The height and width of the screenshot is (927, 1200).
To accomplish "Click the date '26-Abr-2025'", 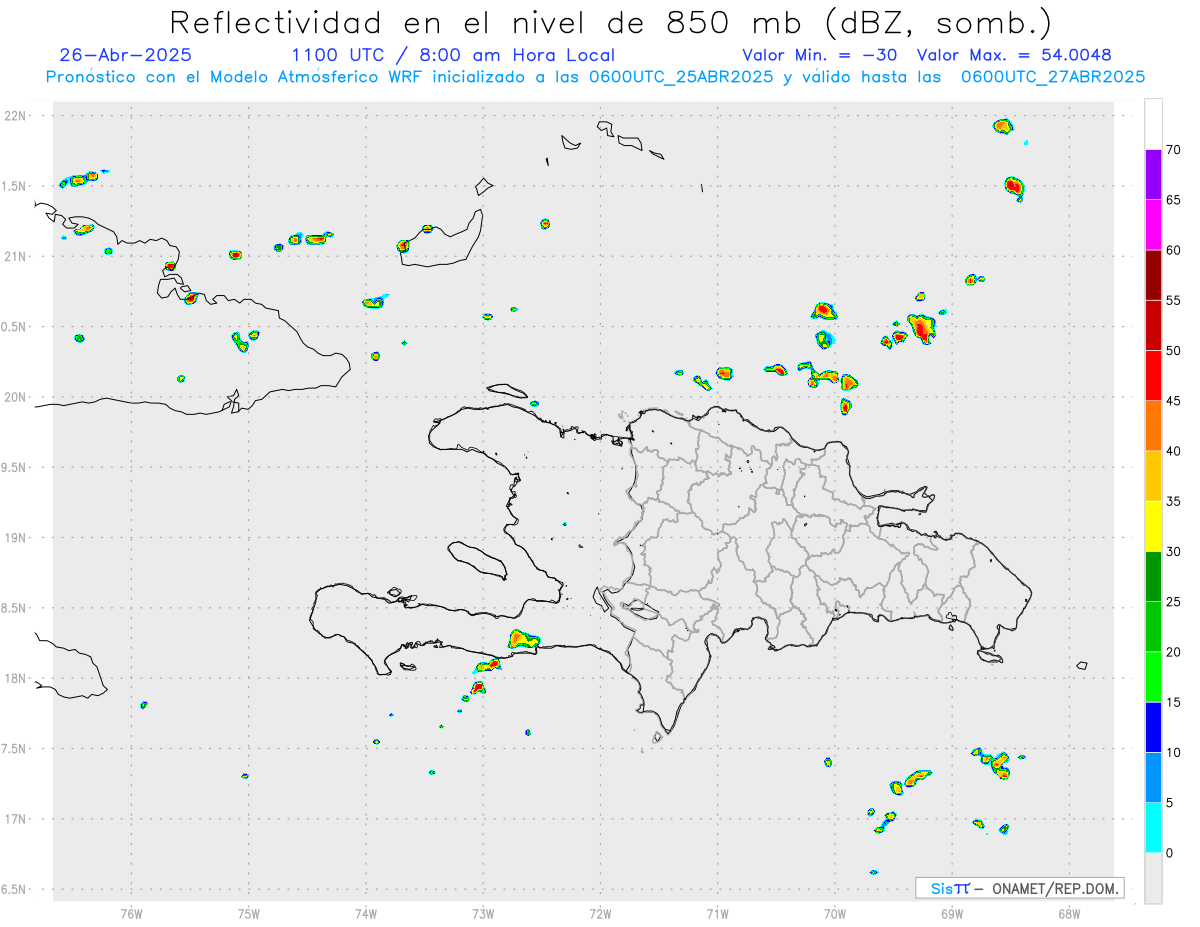I will (x=126, y=55).
